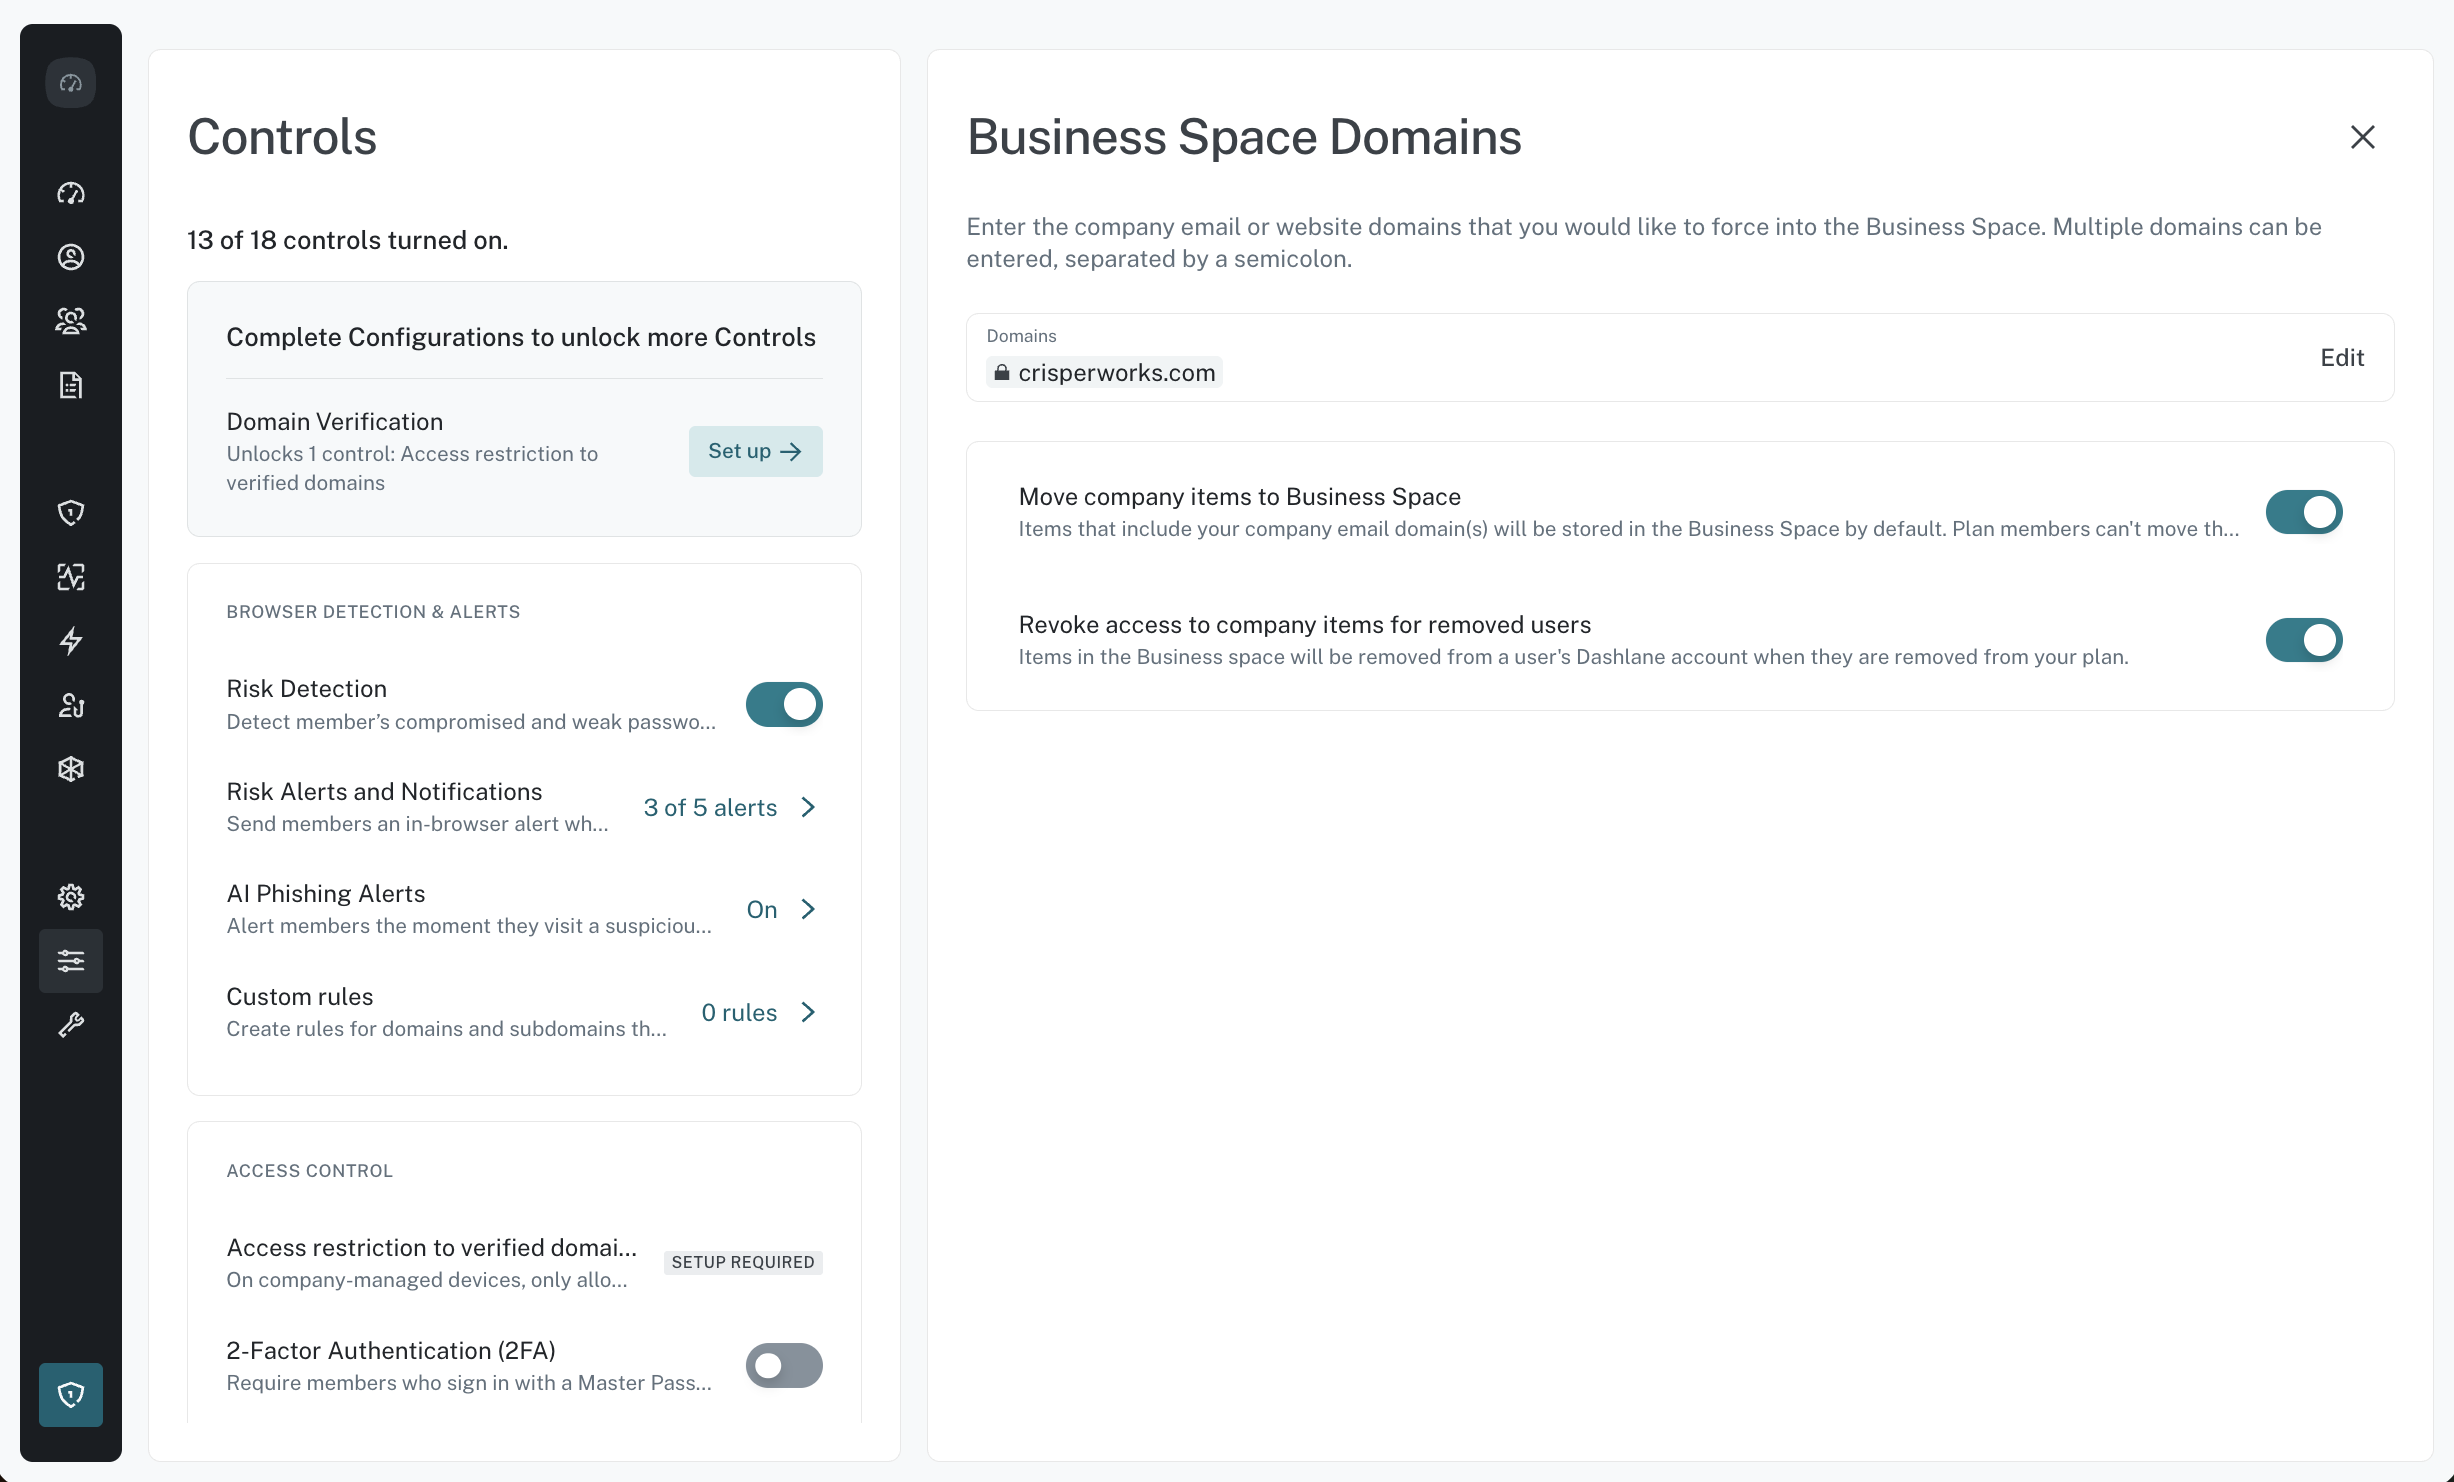
Task: Open the single-user account icon in sidebar
Action: pyautogui.click(x=71, y=257)
